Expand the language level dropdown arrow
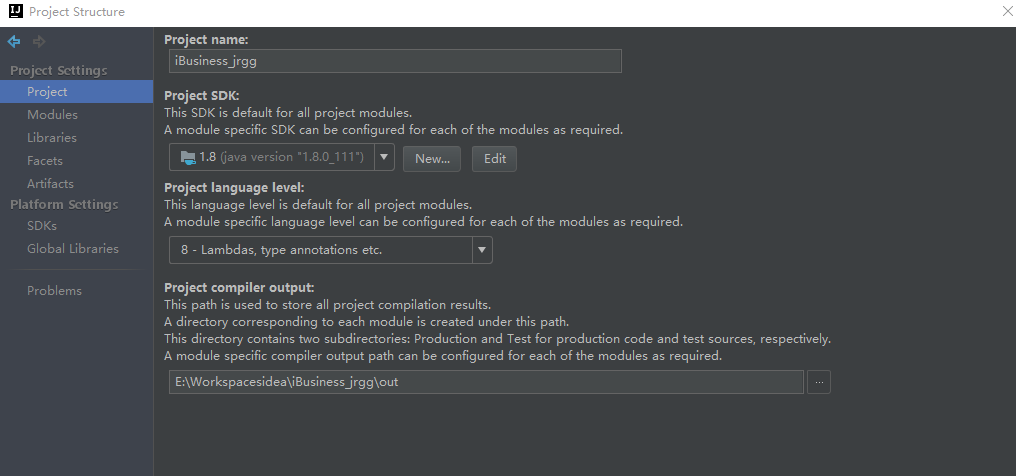Viewport: 1016px width, 476px height. (482, 250)
